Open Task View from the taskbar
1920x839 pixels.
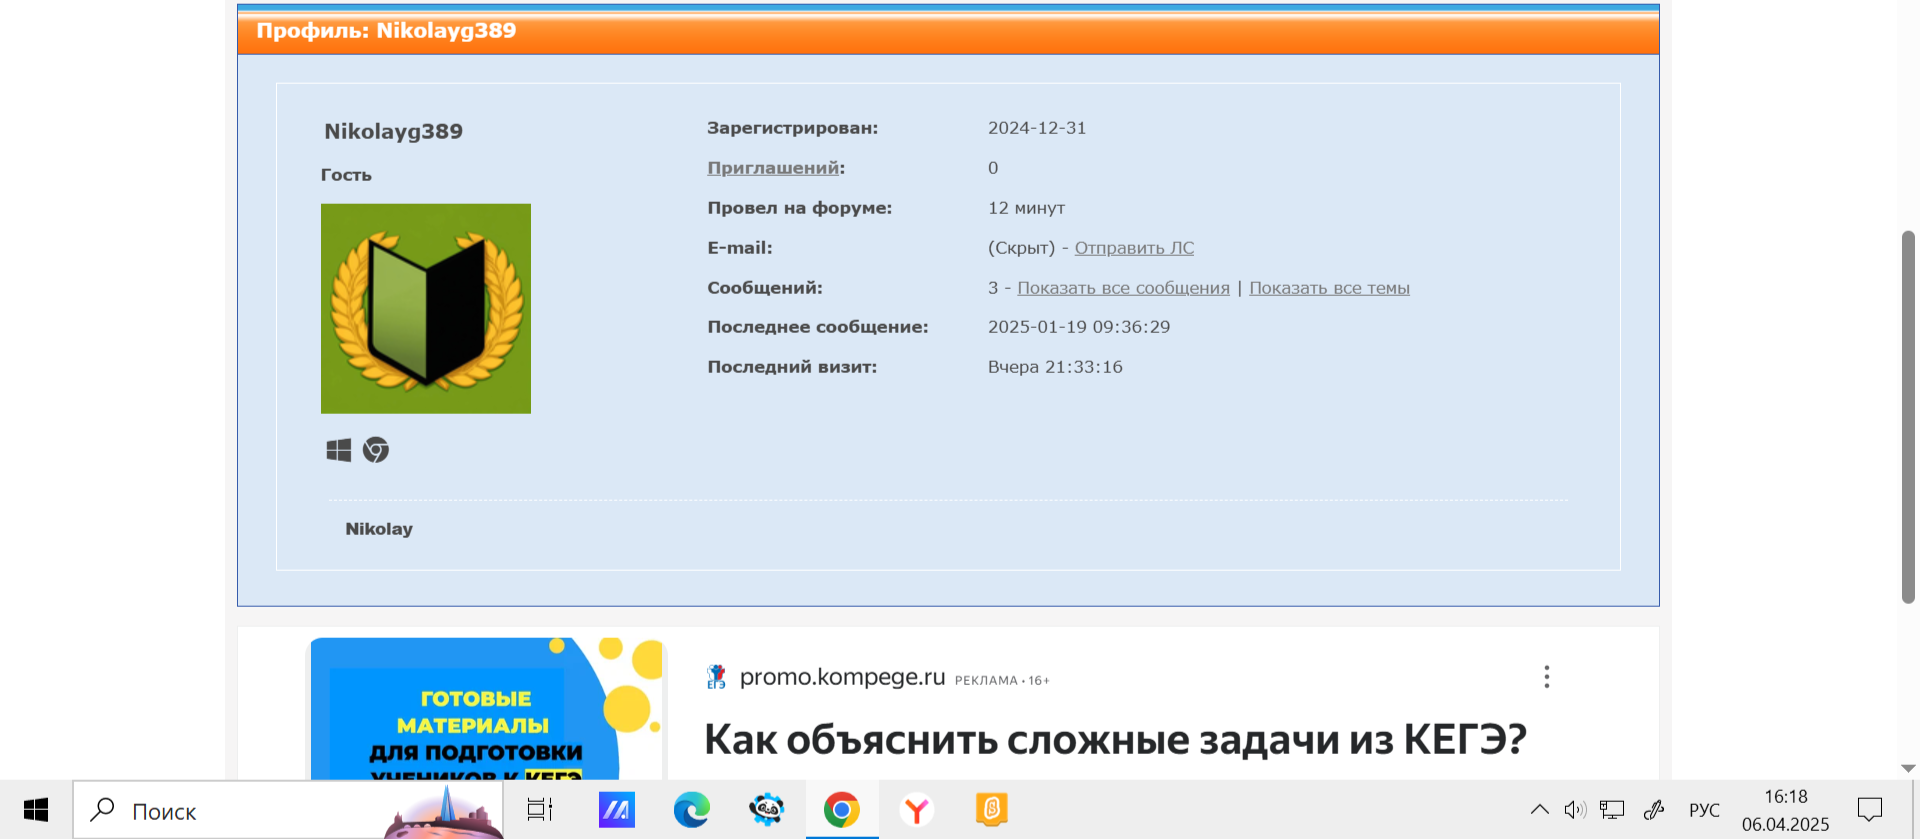(x=540, y=810)
